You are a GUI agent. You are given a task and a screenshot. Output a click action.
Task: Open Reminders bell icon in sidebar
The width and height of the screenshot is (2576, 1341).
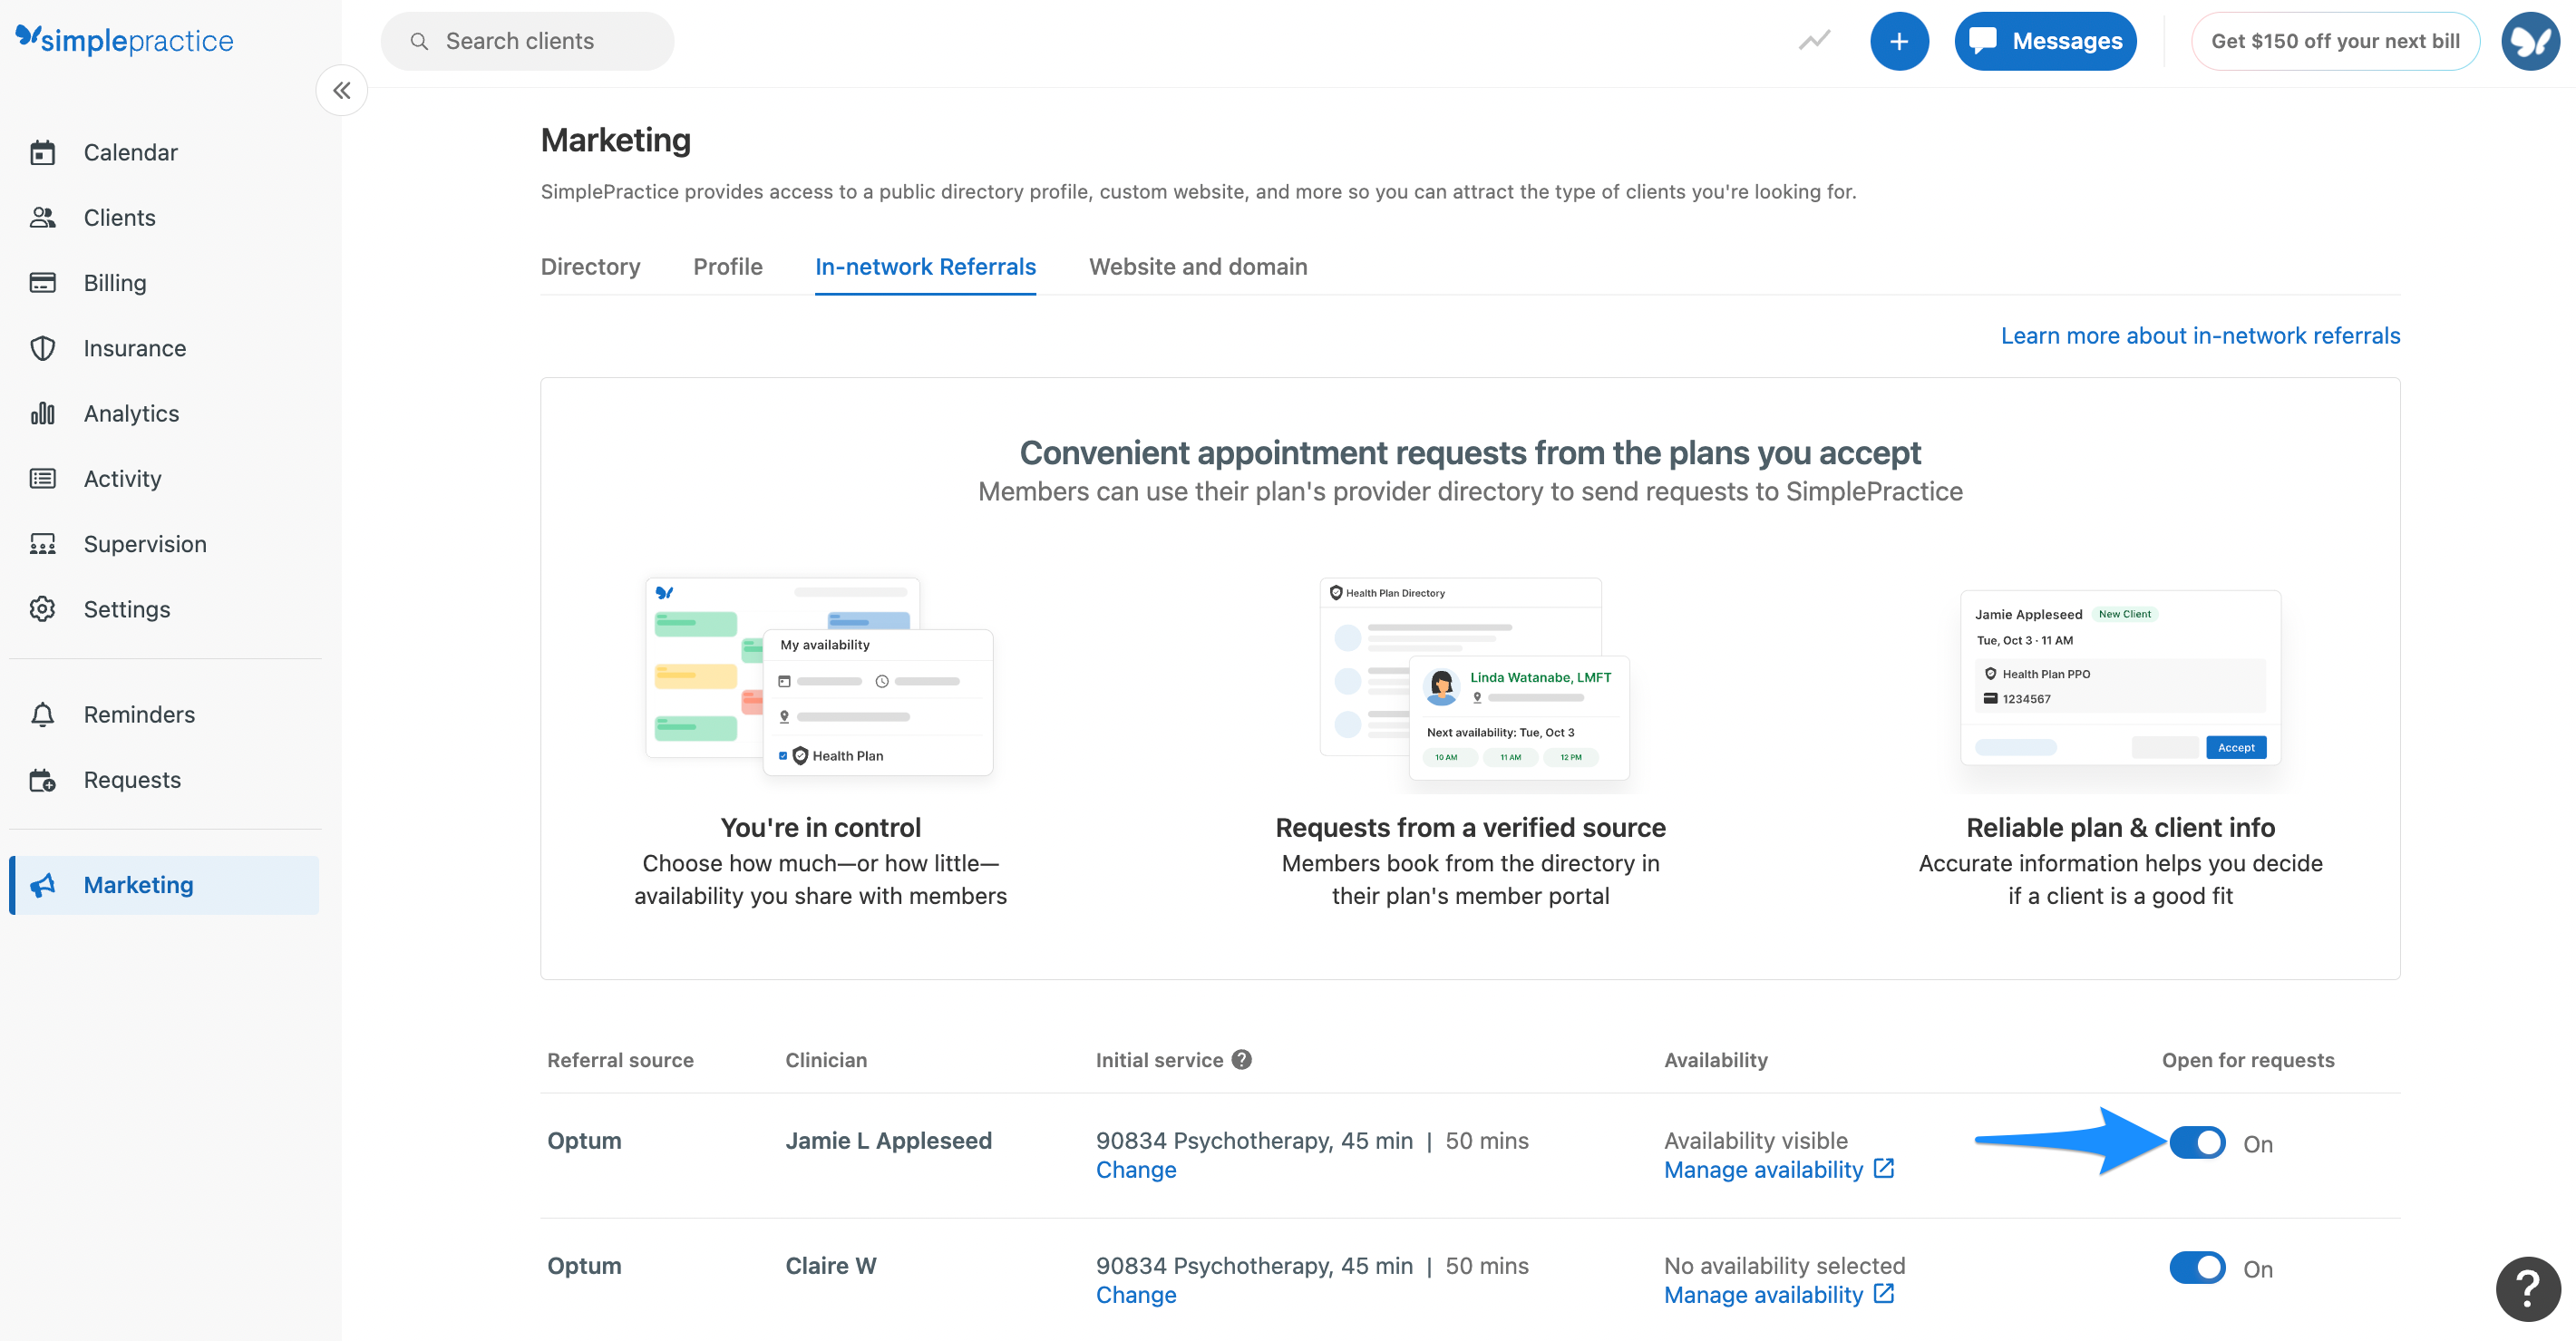(x=42, y=714)
